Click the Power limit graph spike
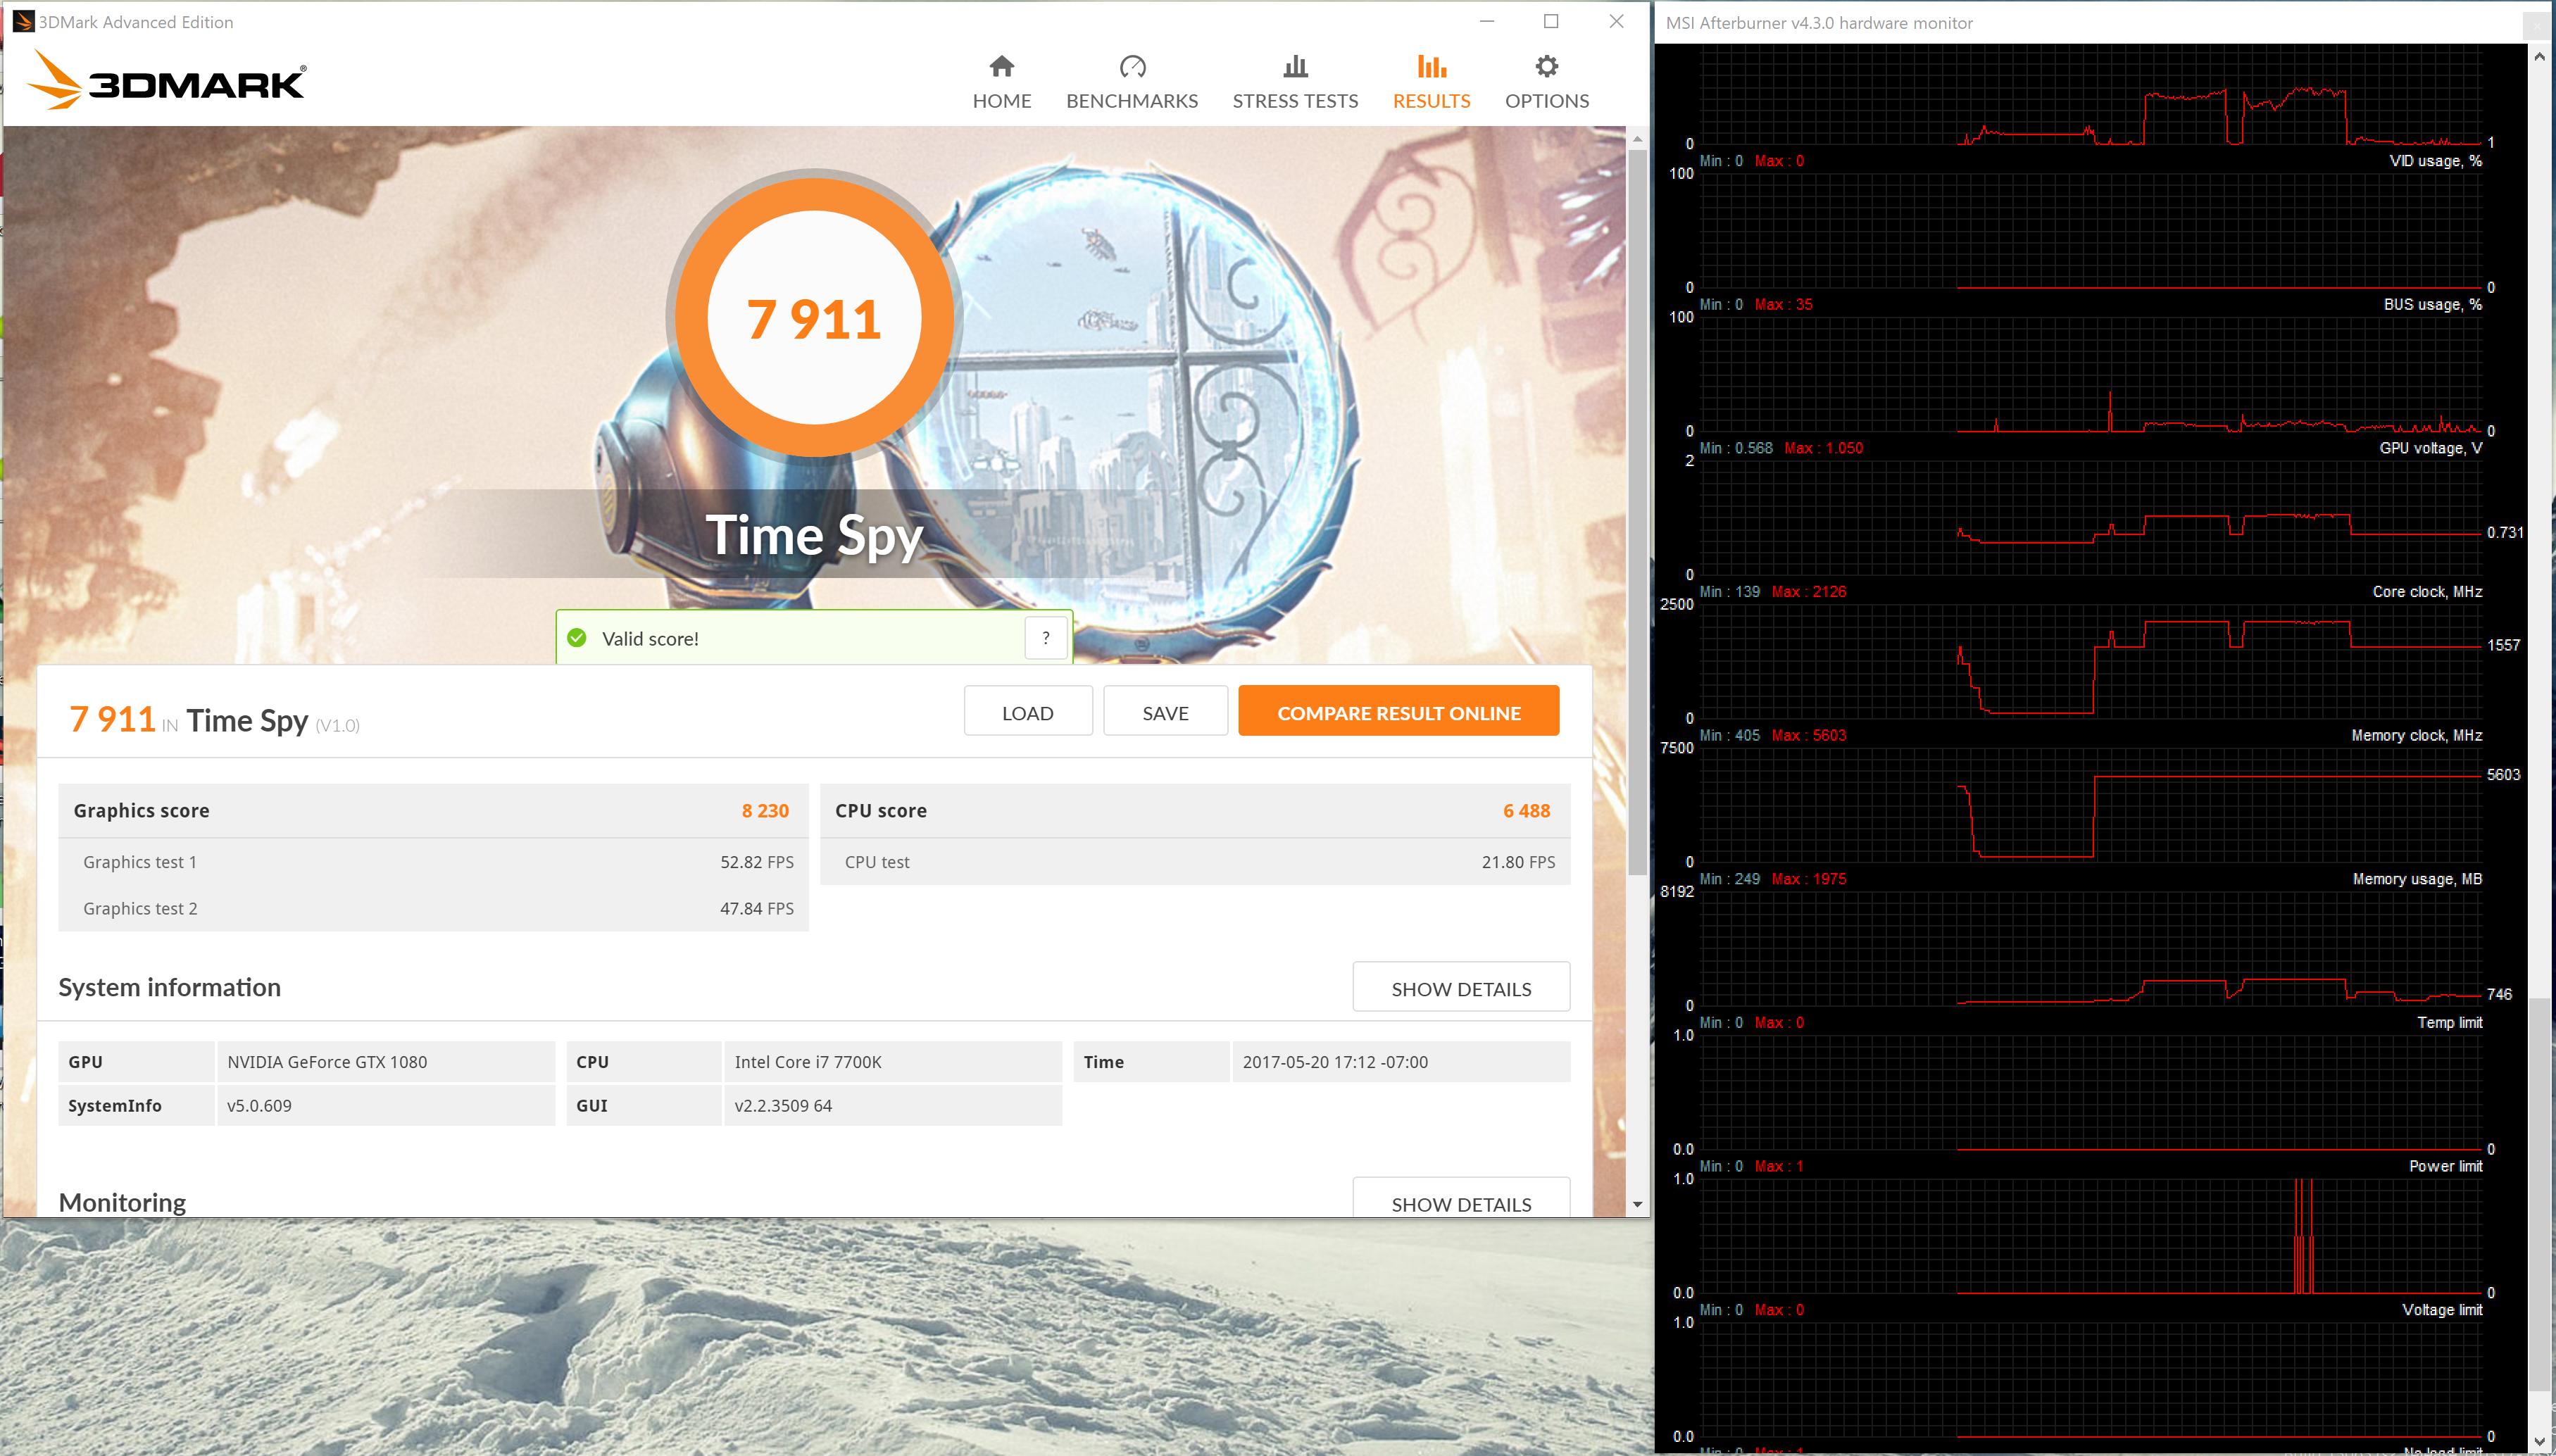The image size is (2556, 1456). click(x=2303, y=1235)
